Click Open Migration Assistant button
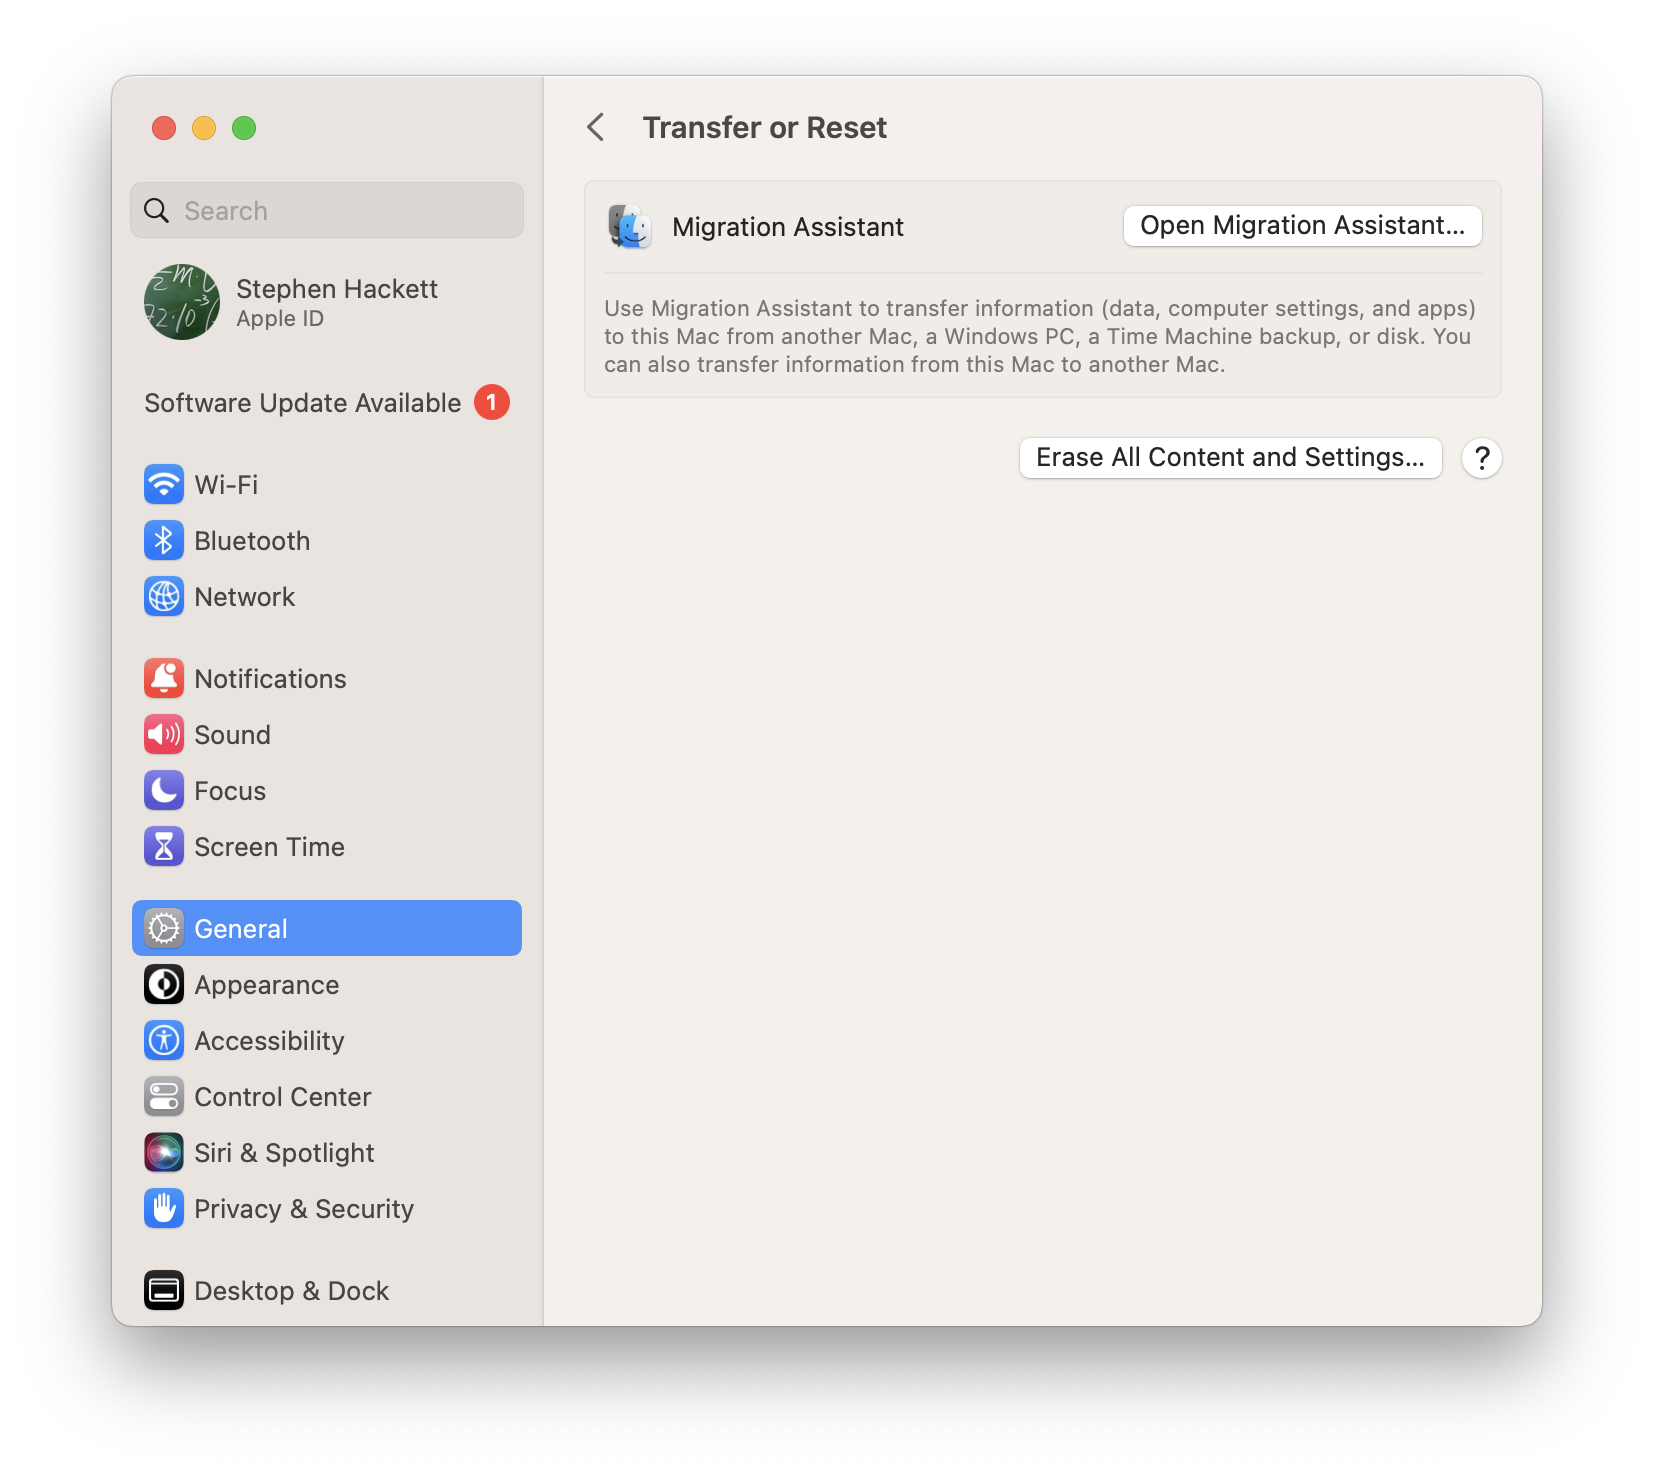 [x=1302, y=226]
